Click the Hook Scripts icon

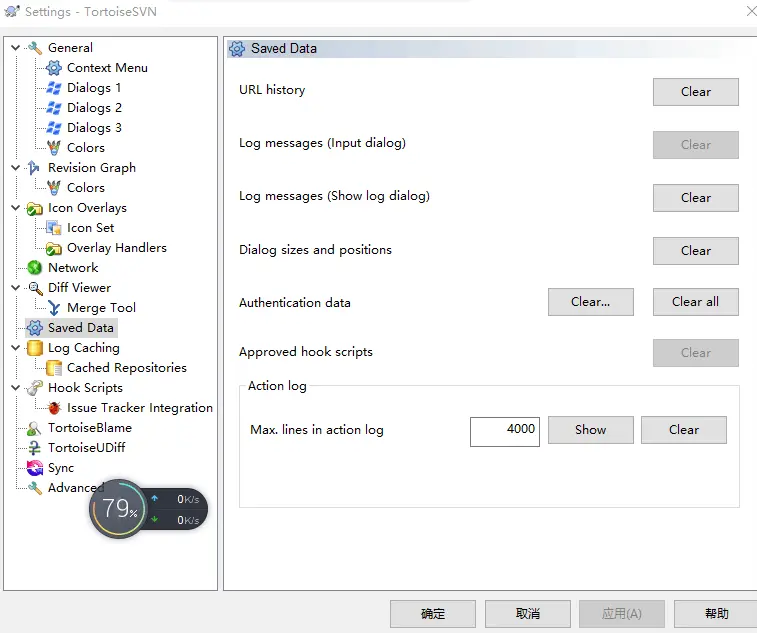(35, 388)
